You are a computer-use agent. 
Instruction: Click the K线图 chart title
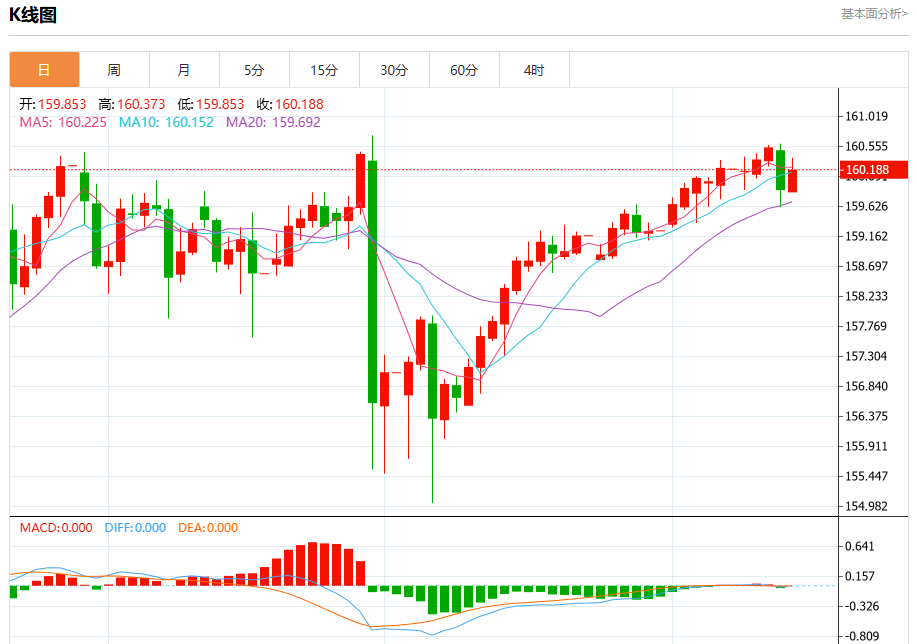click(33, 15)
